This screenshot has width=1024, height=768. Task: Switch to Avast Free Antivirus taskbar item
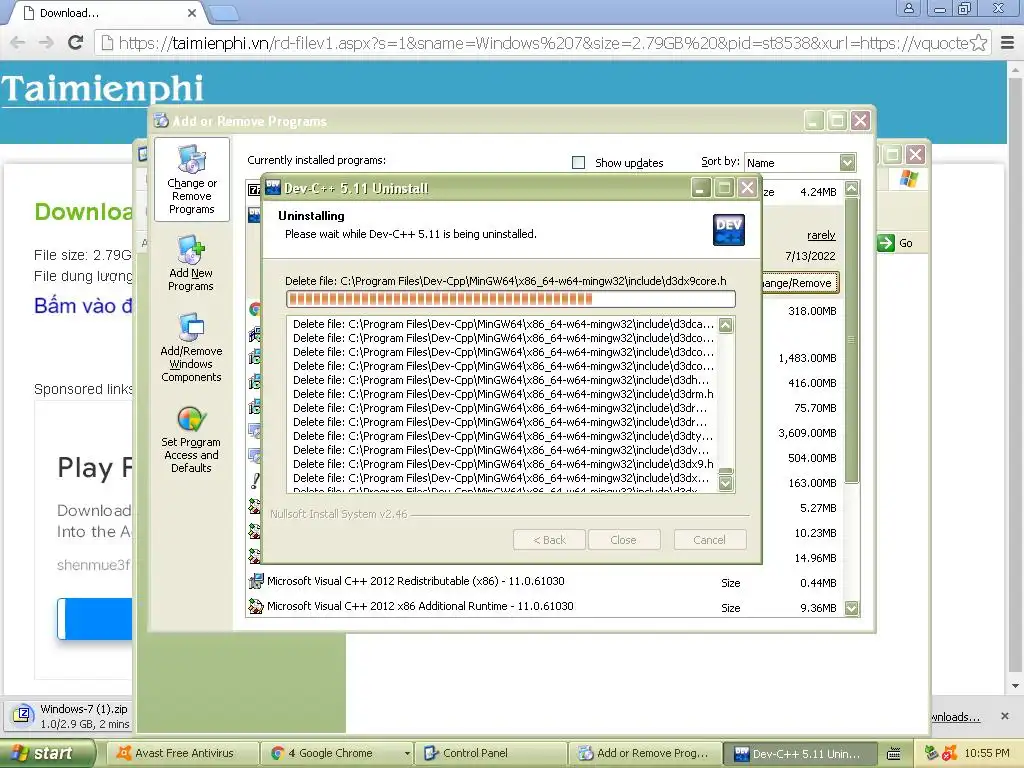181,753
